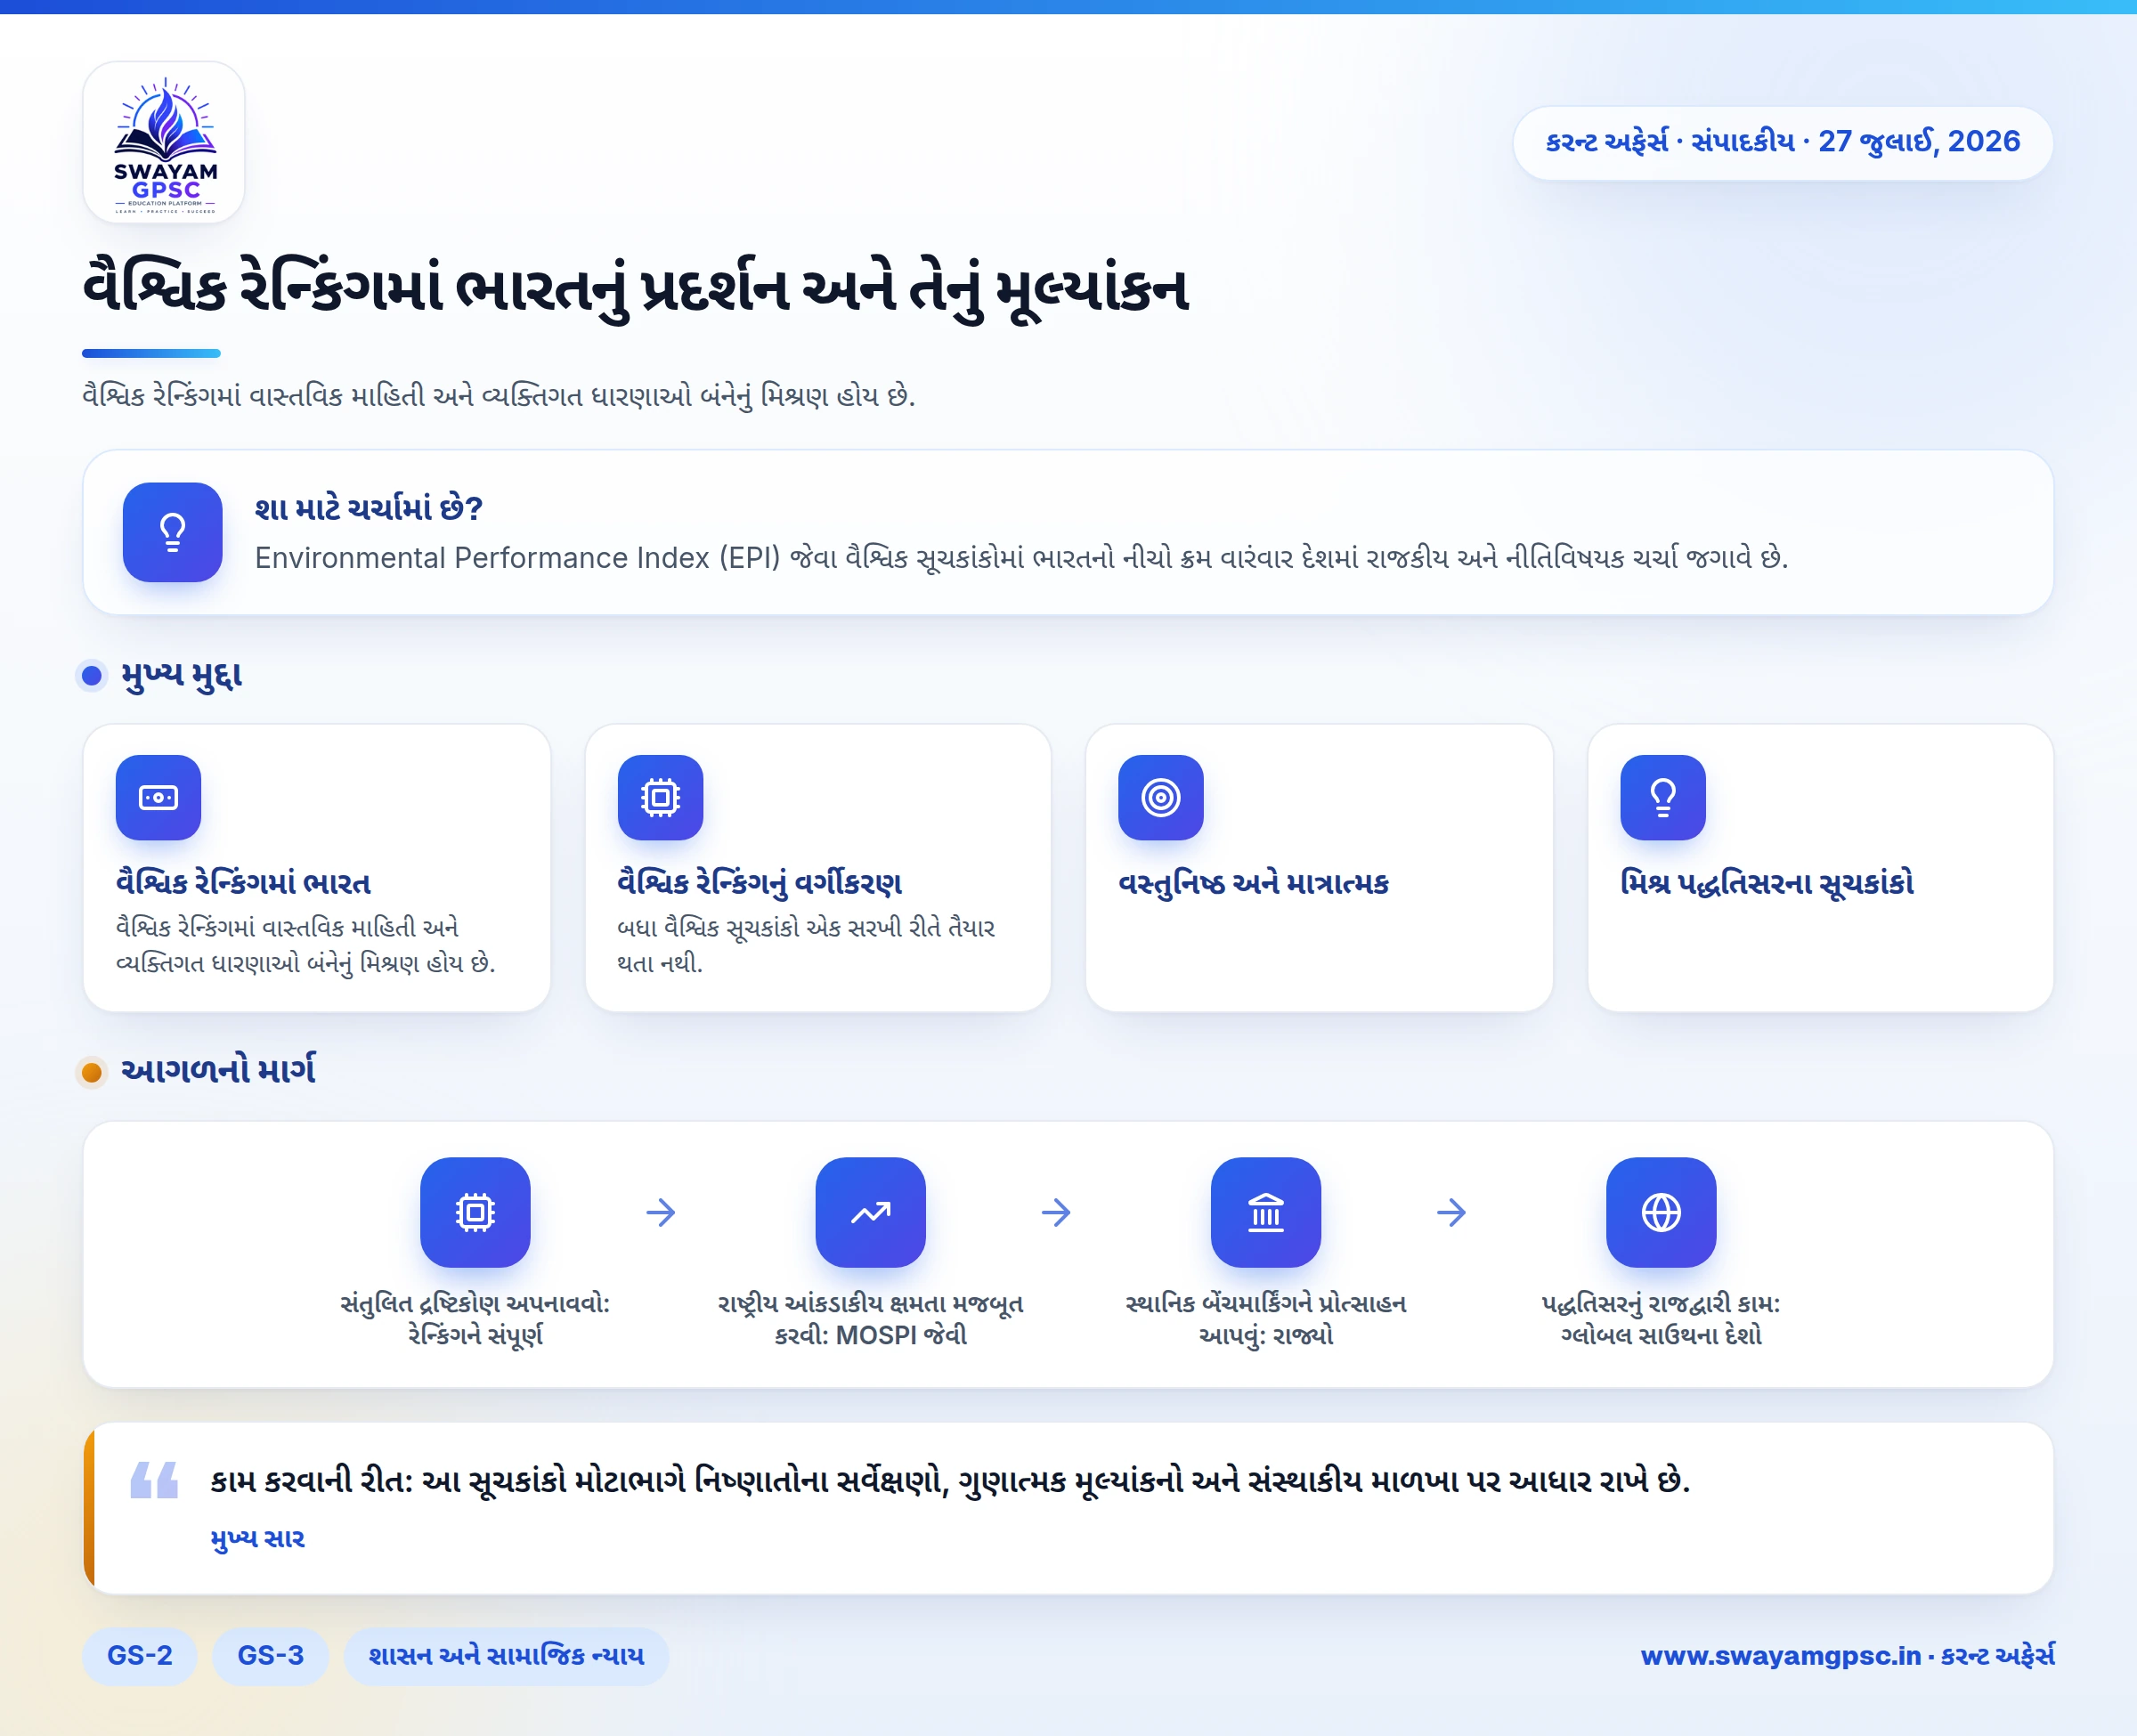
Task: Click the કરન્ટ અફેર્સ · સંપાદકીય date badge
Action: click(1783, 142)
